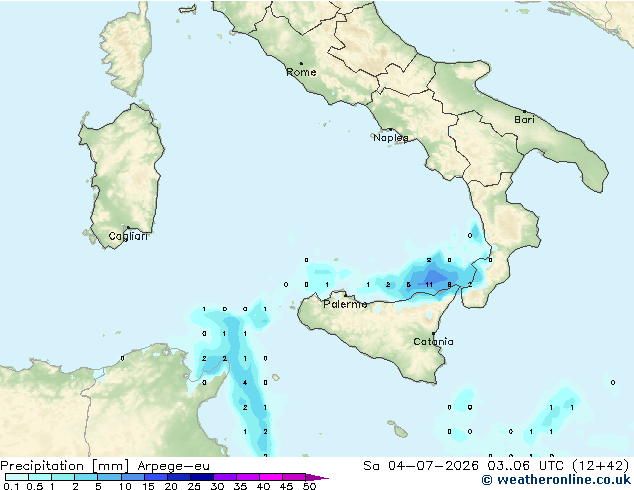The height and width of the screenshot is (490, 634).
Task: Click the '11' precipitation value north of Sicily
Action: coord(429,285)
